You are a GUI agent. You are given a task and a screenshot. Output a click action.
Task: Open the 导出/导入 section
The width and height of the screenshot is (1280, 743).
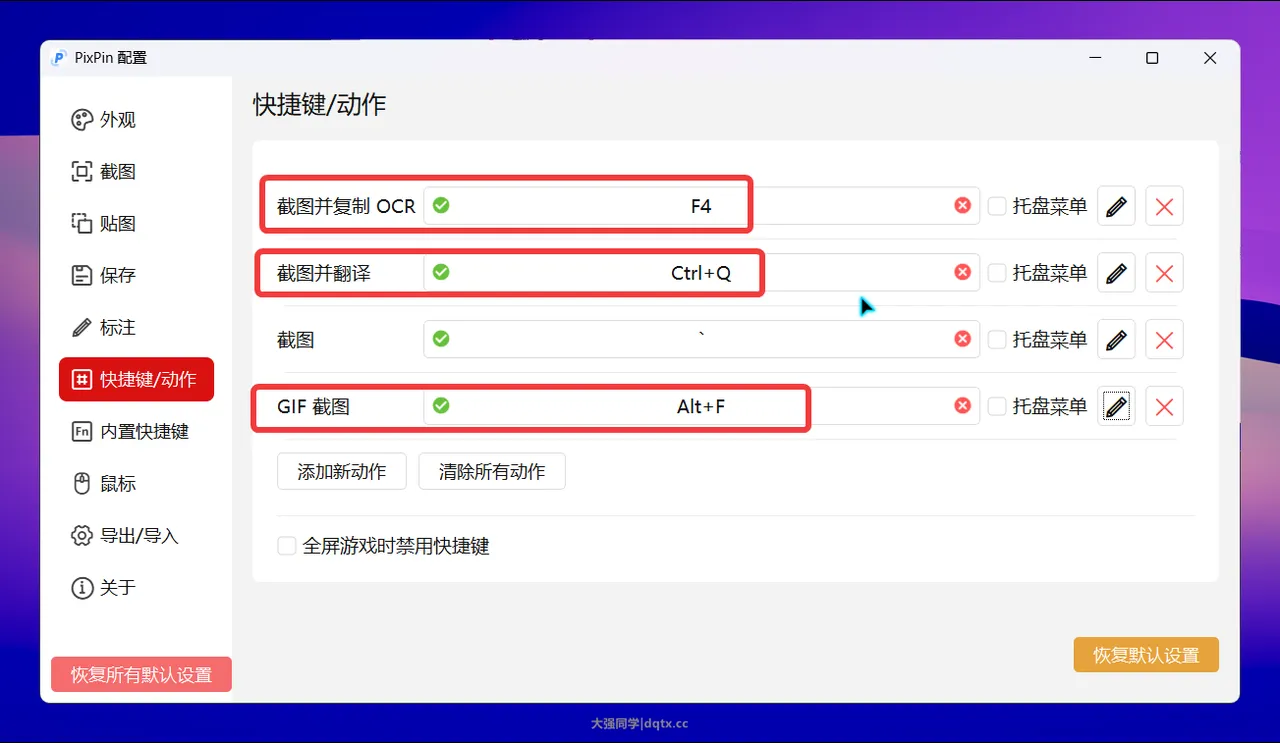point(138,536)
